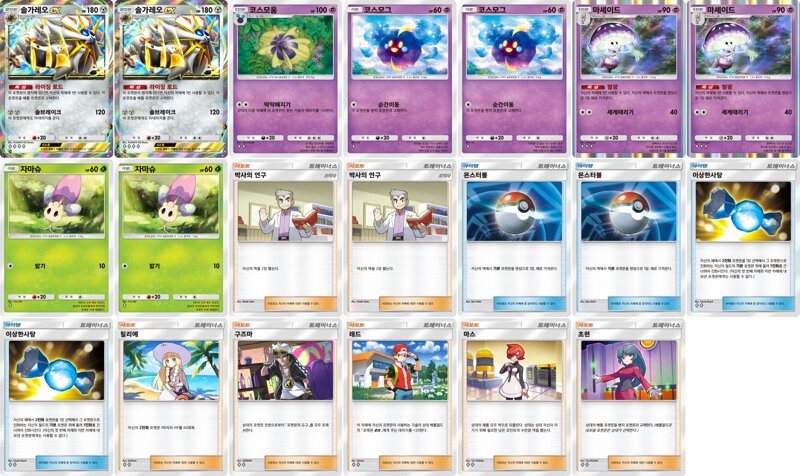Open the 마스 trainer card
Image resolution: width=800 pixels, height=476 pixels.
(514, 396)
